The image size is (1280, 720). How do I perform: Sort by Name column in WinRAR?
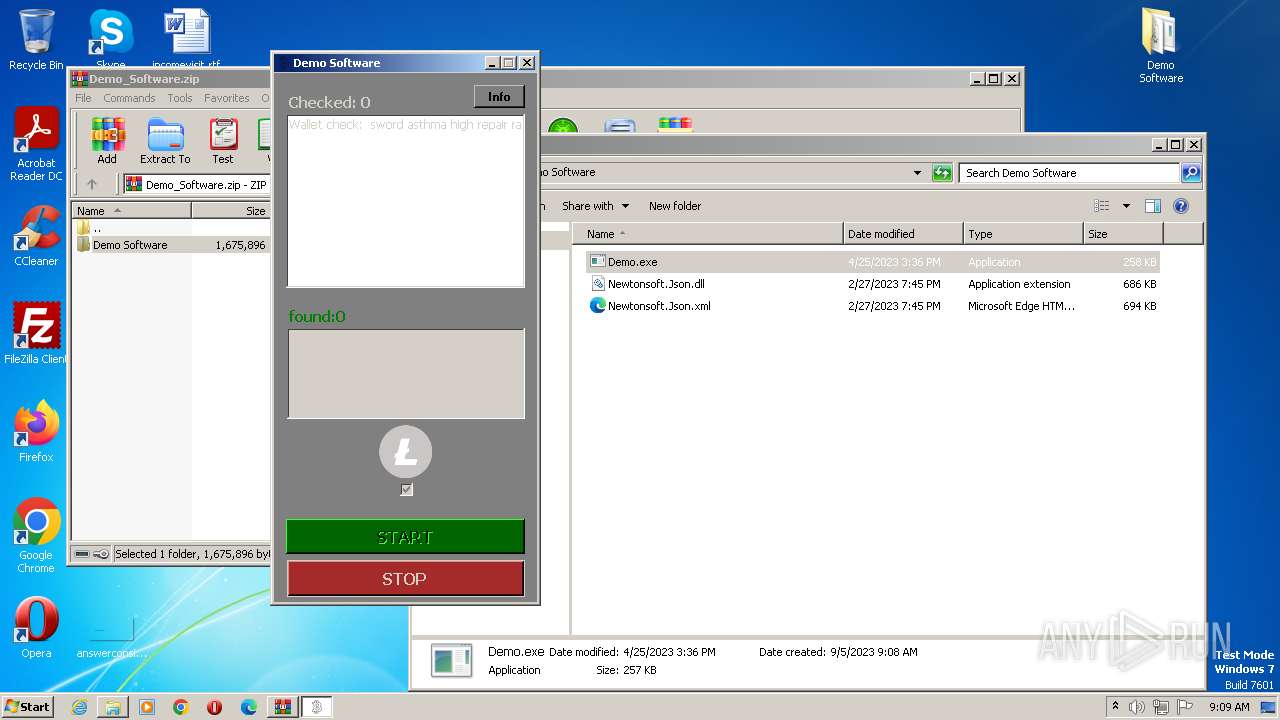132,211
